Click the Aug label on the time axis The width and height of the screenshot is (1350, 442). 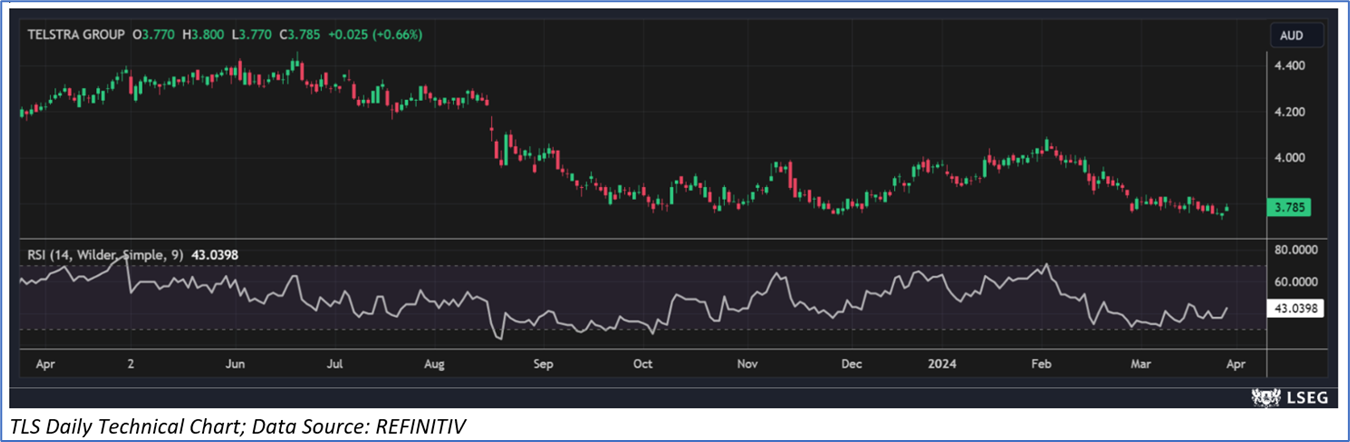436,365
